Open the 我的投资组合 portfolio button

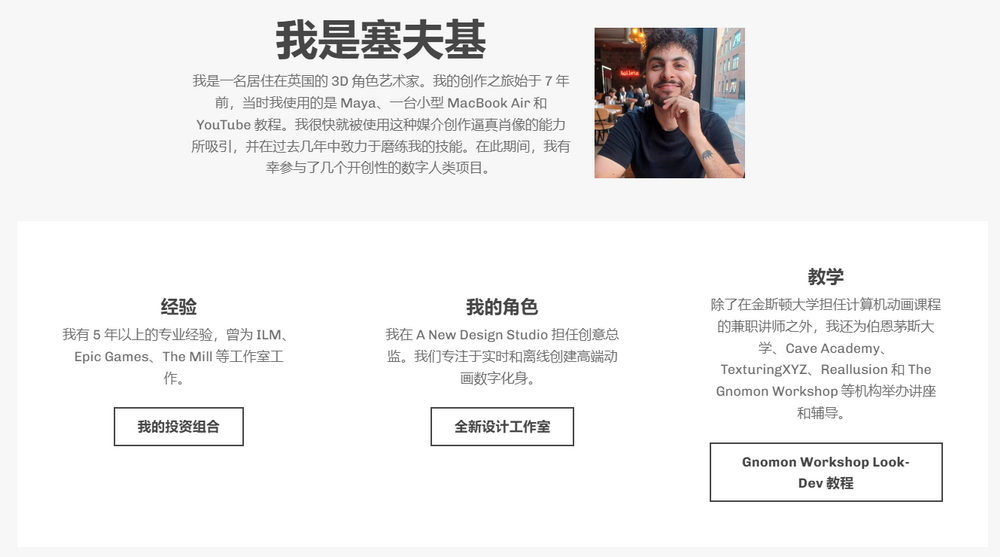point(179,426)
